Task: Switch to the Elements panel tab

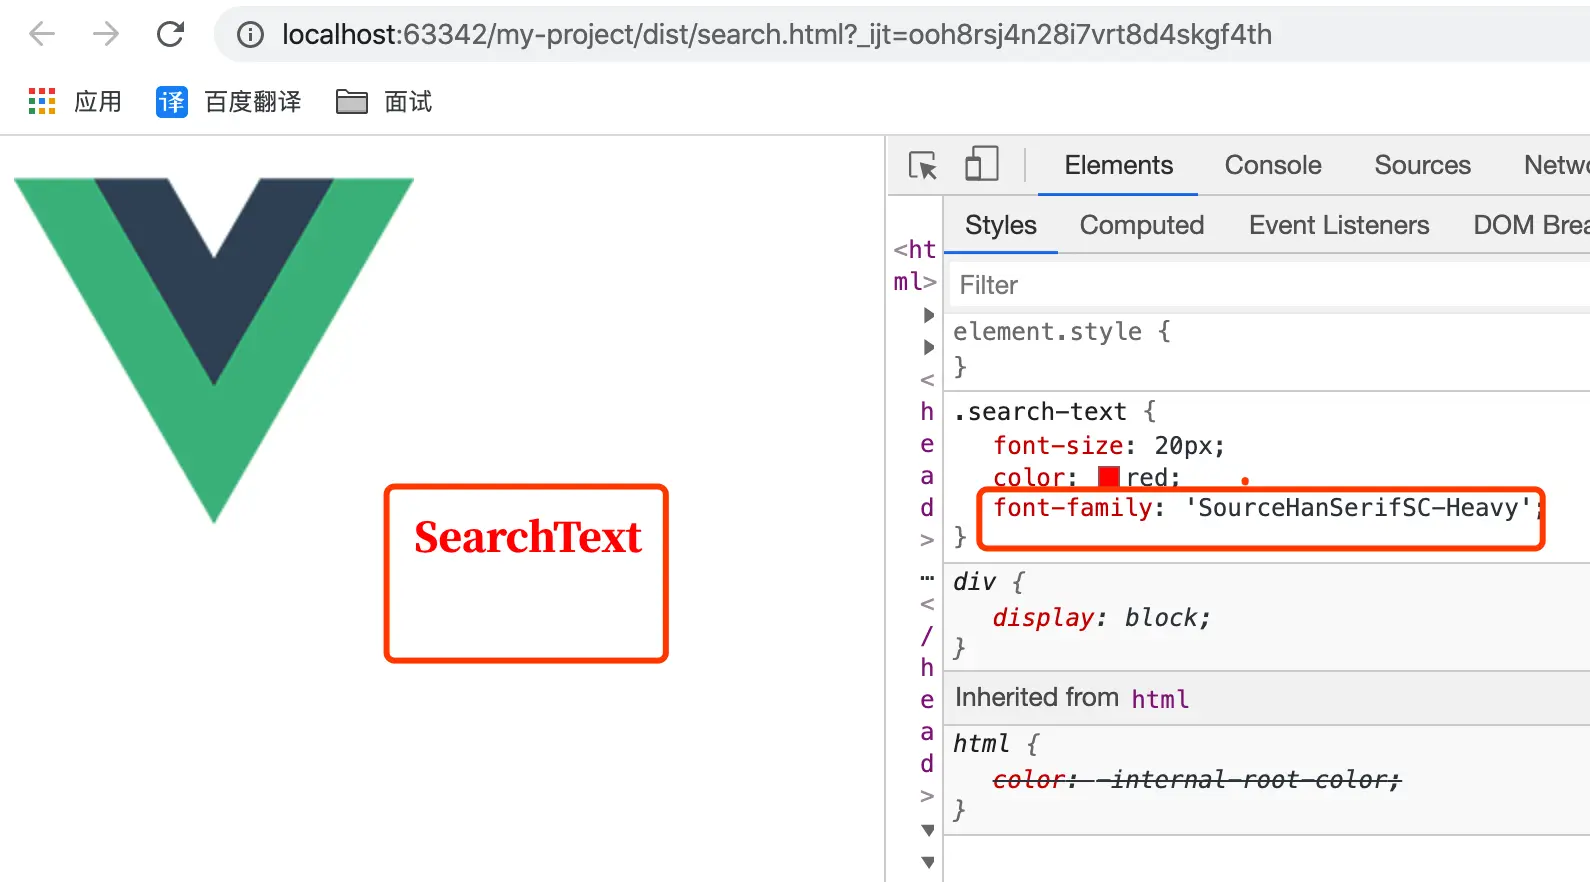Action: coord(1118,165)
